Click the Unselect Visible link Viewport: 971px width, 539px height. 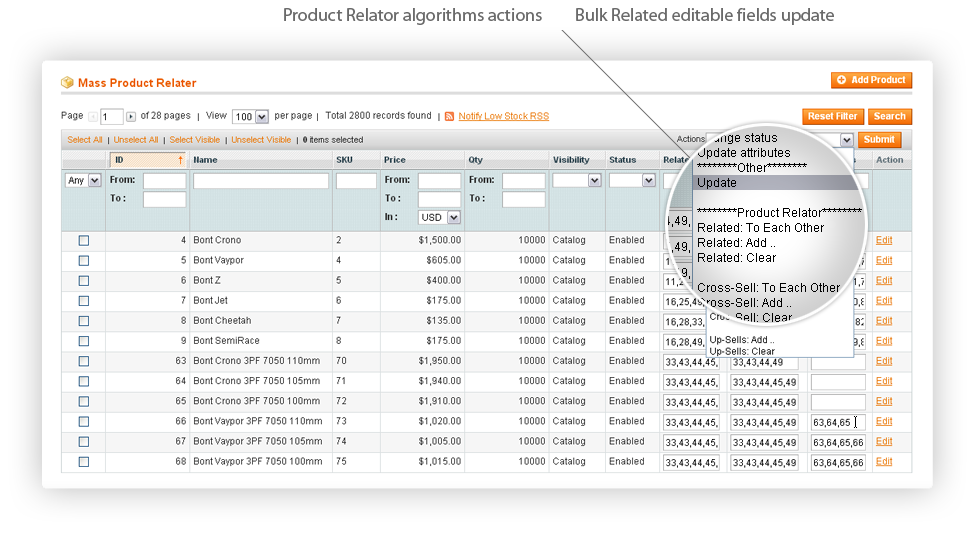[261, 140]
